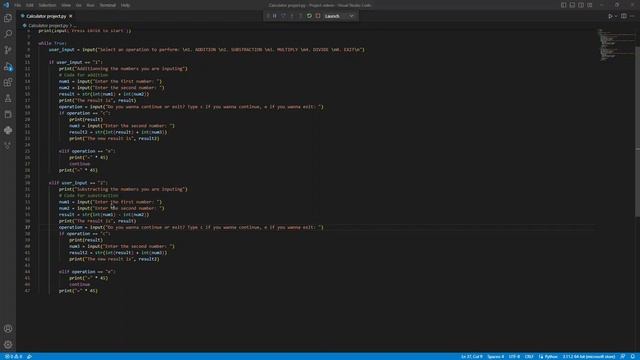This screenshot has width=640, height=360.
Task: Open the Launch configuration dropdown in debug toolbar
Action: click(x=340, y=16)
